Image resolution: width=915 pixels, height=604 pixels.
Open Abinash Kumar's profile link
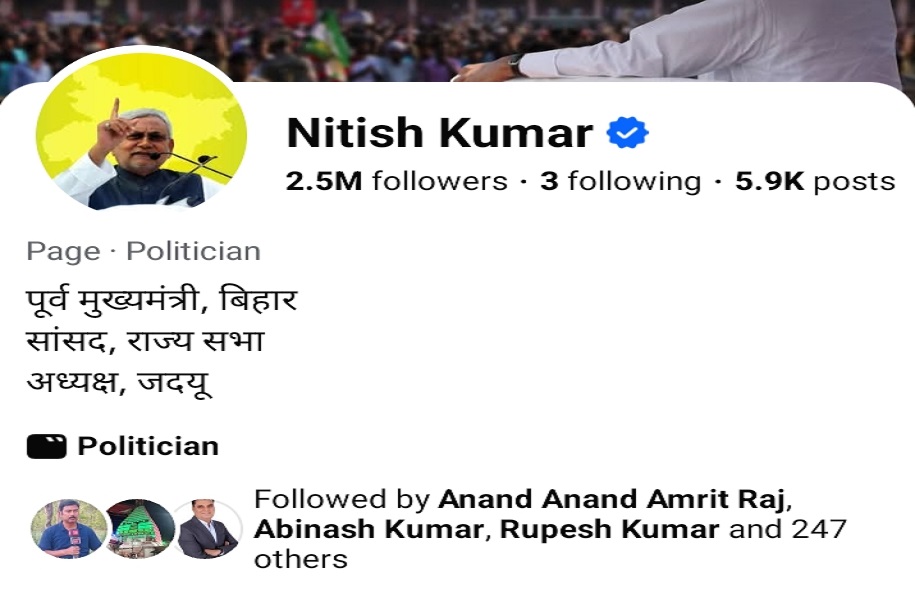tap(368, 529)
